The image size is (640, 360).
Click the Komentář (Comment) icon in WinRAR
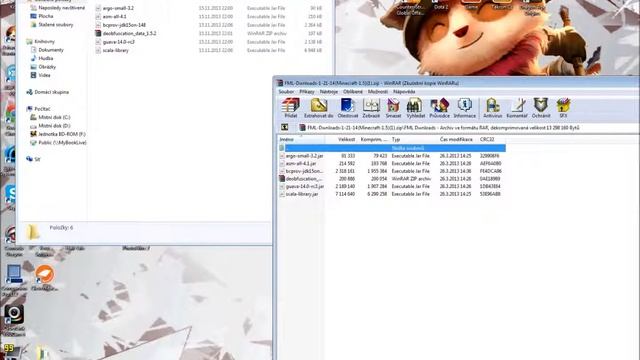[x=517, y=108]
